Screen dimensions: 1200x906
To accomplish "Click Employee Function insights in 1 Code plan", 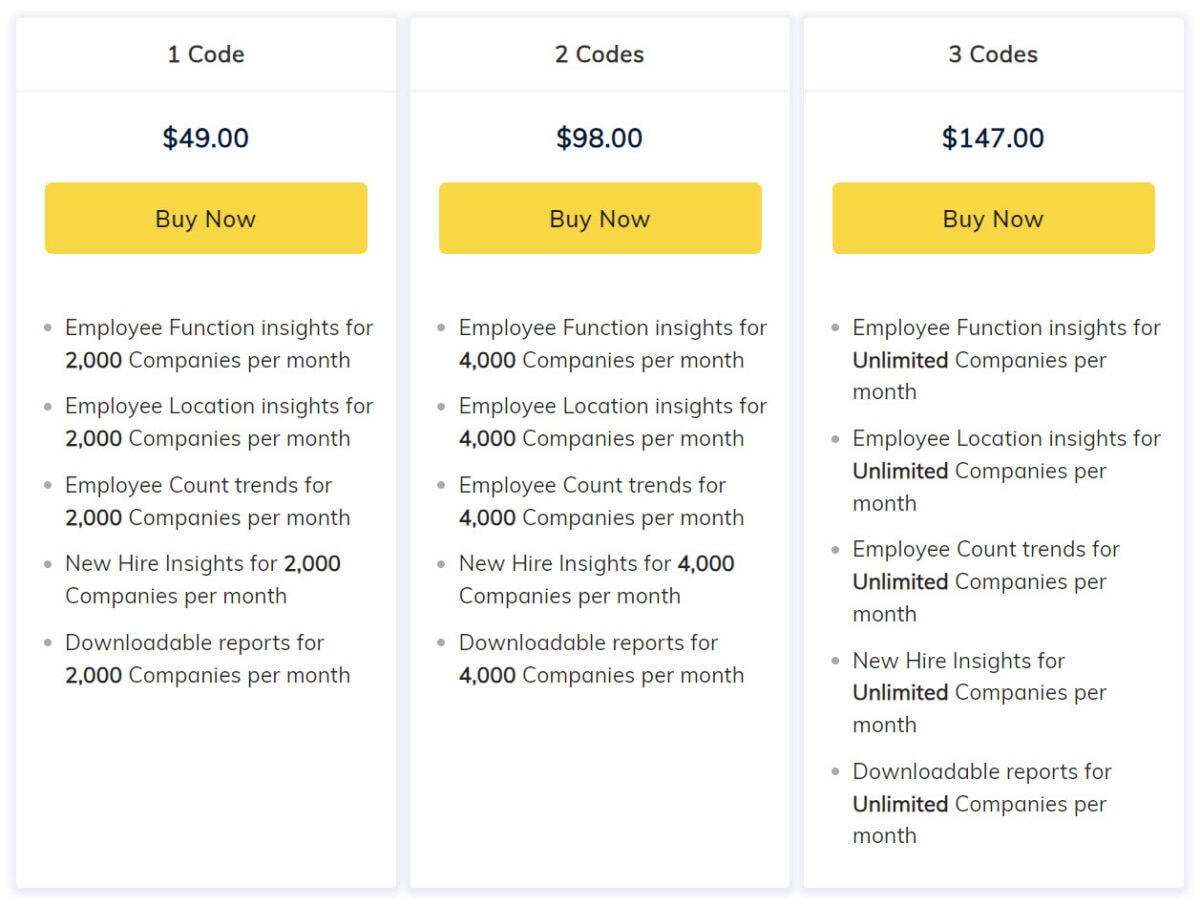I will point(218,327).
